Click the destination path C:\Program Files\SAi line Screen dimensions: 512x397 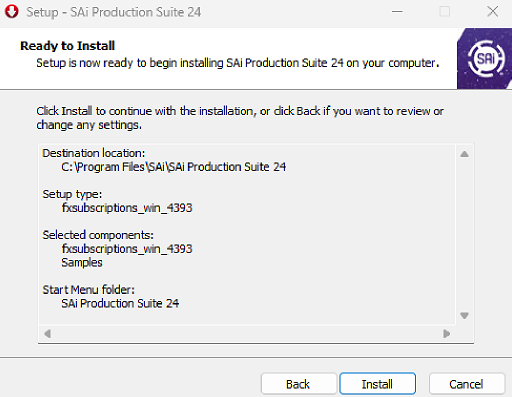[x=173, y=167]
